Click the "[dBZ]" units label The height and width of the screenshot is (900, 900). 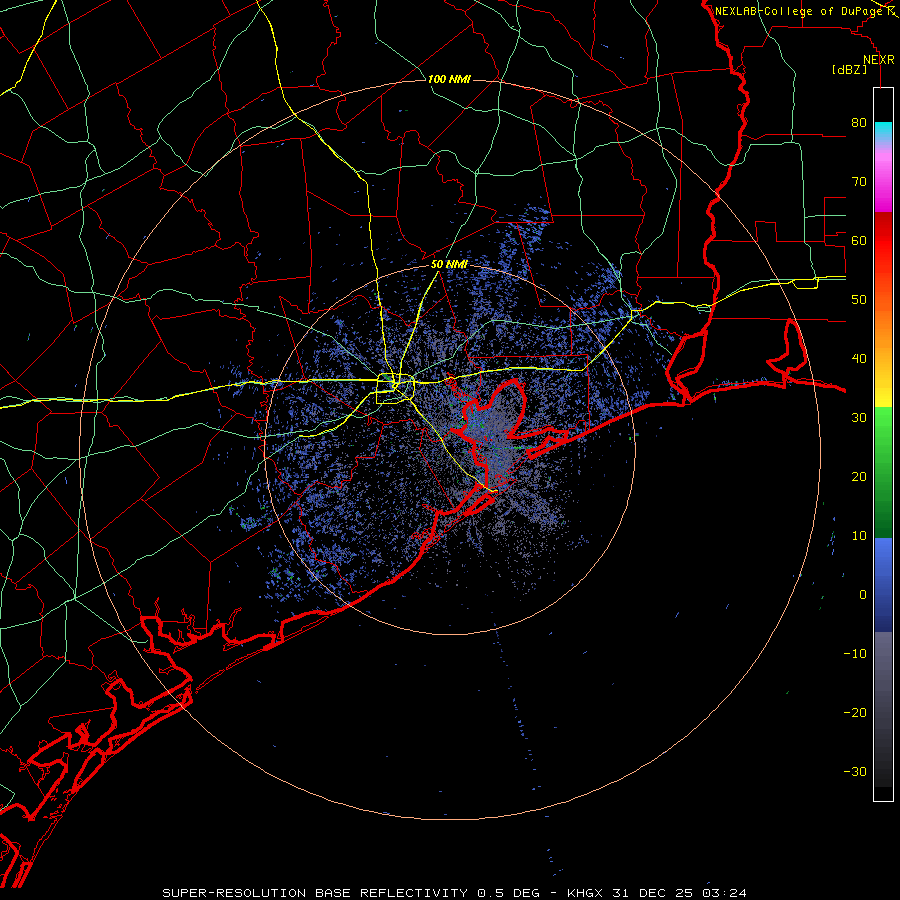849,69
